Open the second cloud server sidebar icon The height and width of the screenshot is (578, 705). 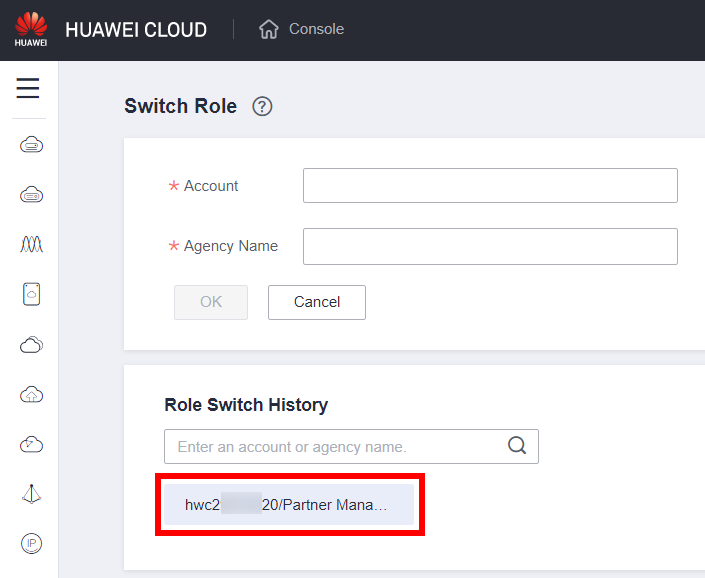31,195
